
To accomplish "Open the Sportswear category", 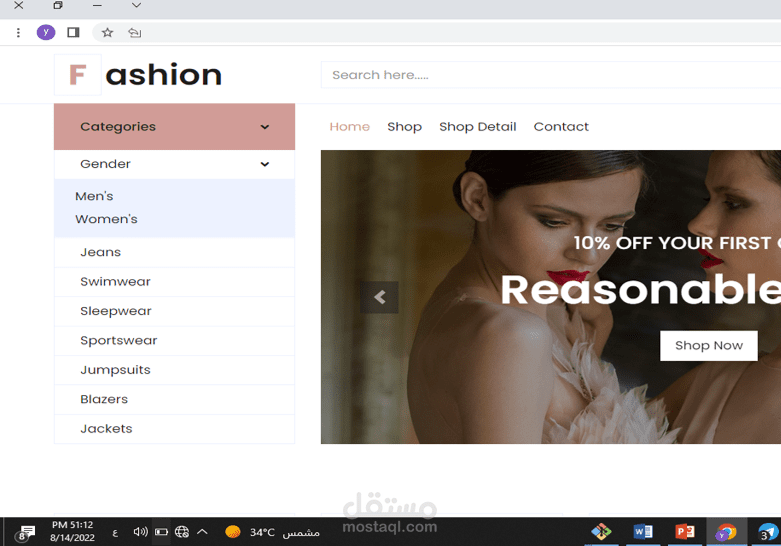I will 174,340.
